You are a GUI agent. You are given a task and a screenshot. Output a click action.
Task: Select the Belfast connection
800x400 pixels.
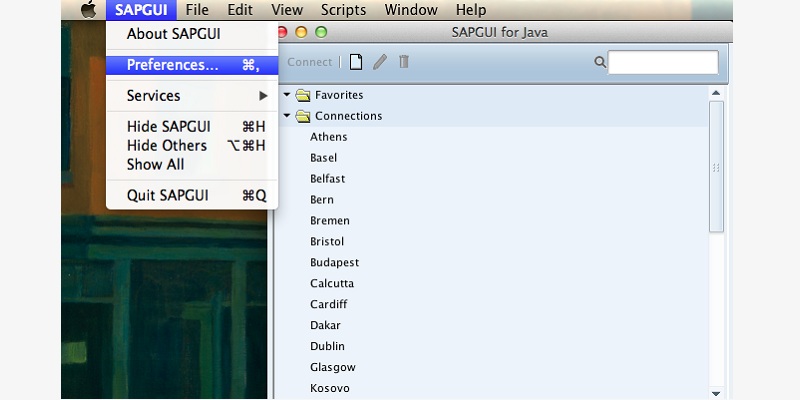point(328,179)
